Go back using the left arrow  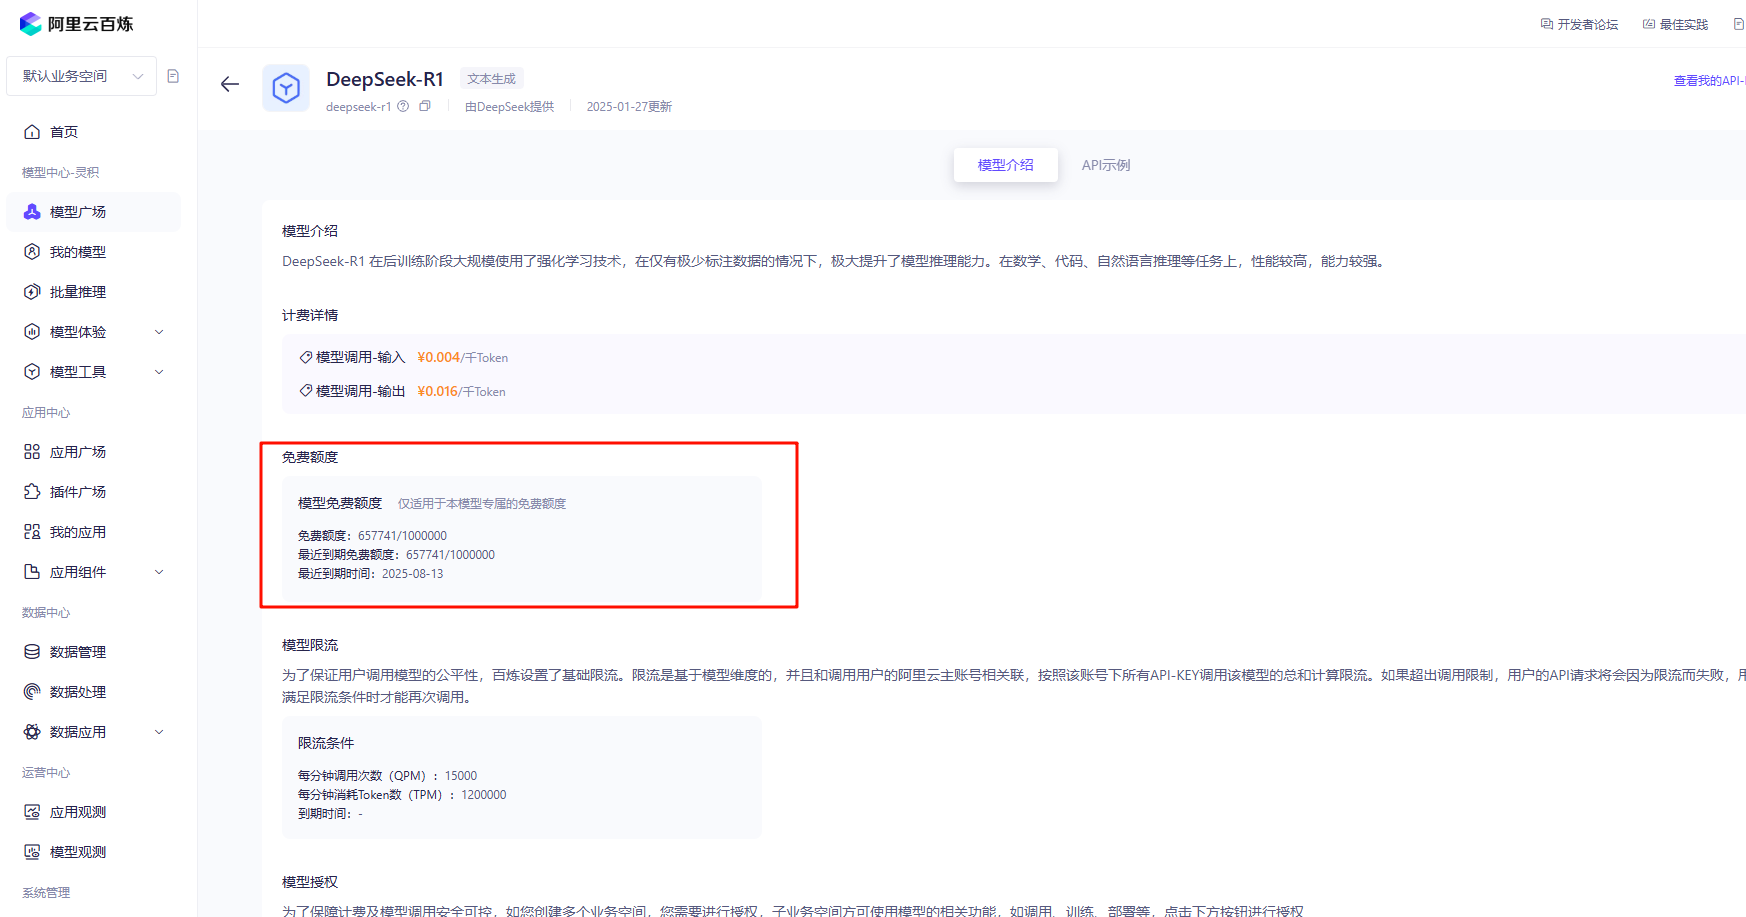[x=230, y=84]
